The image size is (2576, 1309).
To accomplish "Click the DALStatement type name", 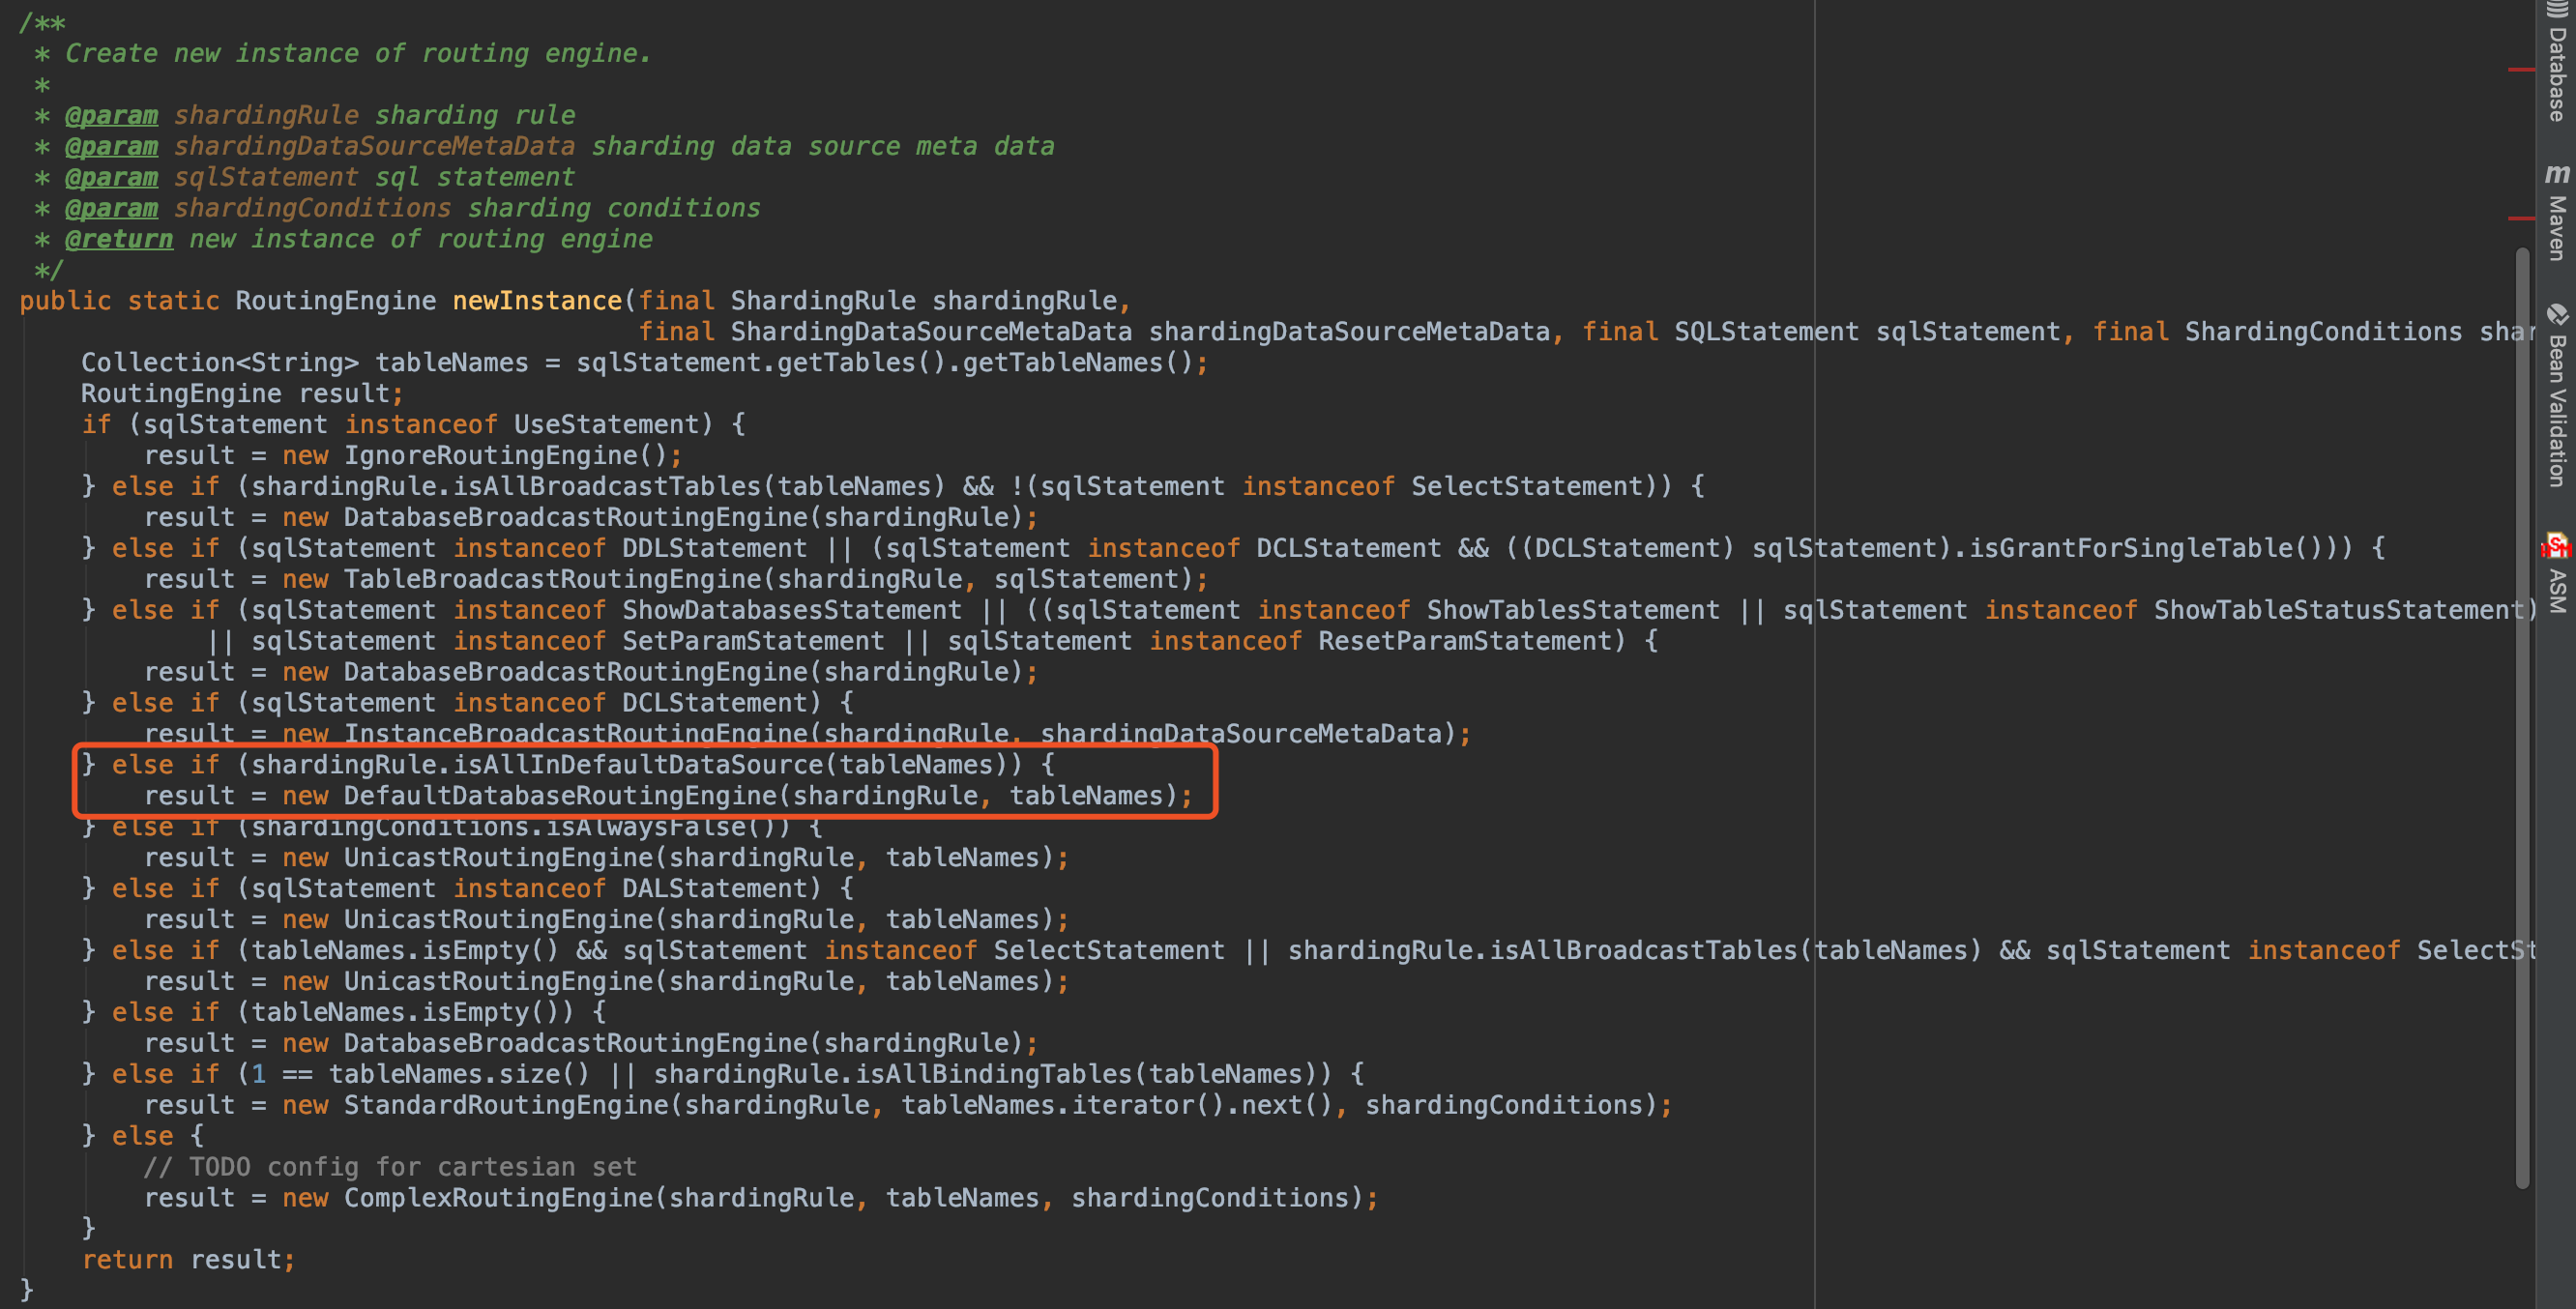I will tap(714, 888).
